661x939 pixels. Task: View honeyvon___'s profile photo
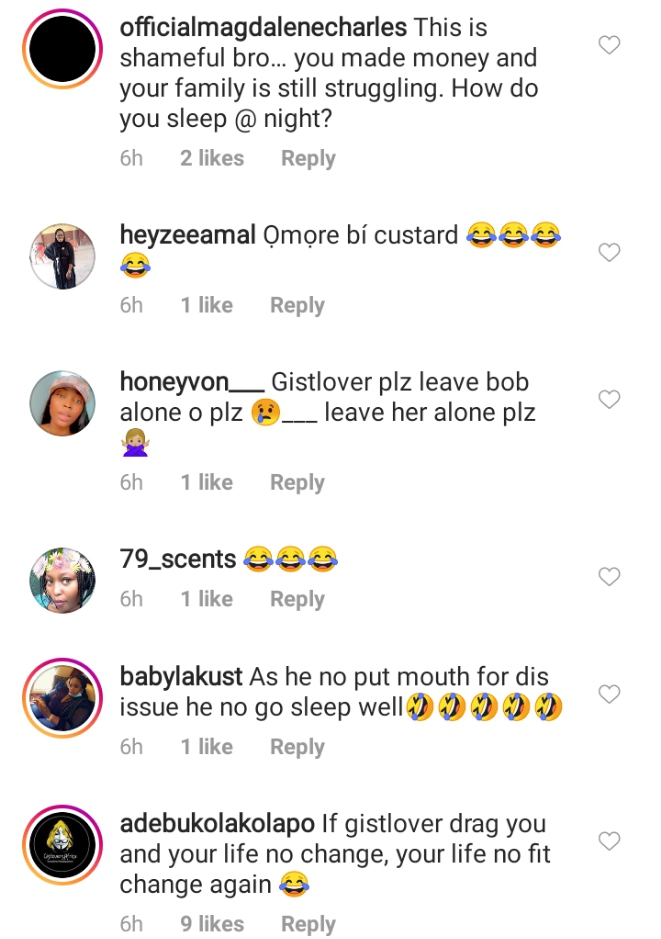(62, 403)
